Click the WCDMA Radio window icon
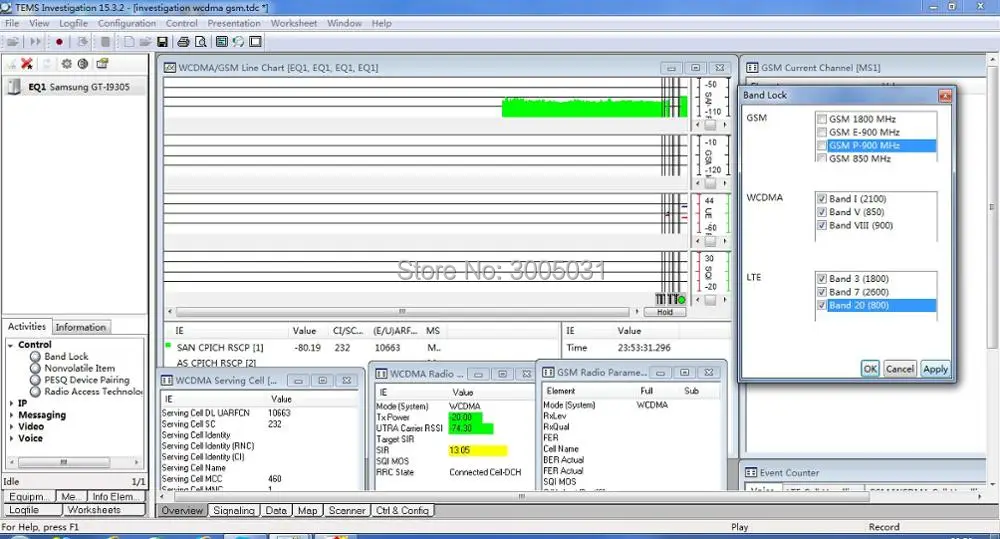1000x539 pixels. coord(381,374)
